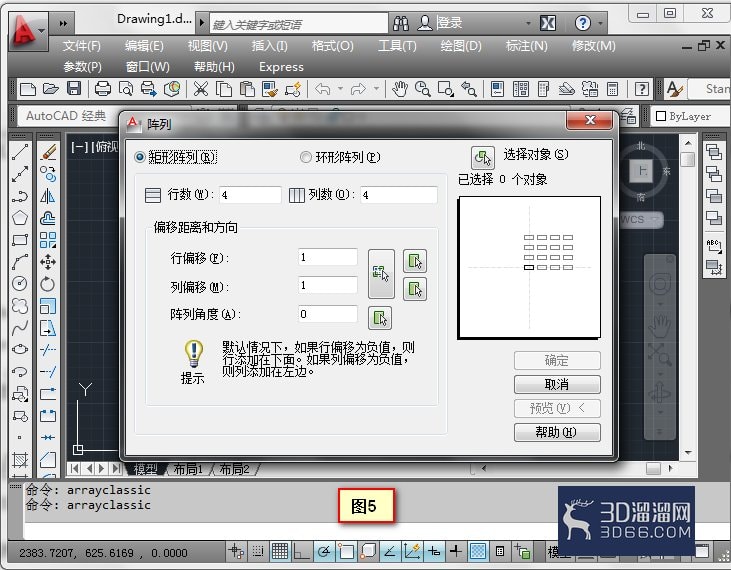Click the pick row offset icon
This screenshot has width=731, height=570.
[415, 261]
